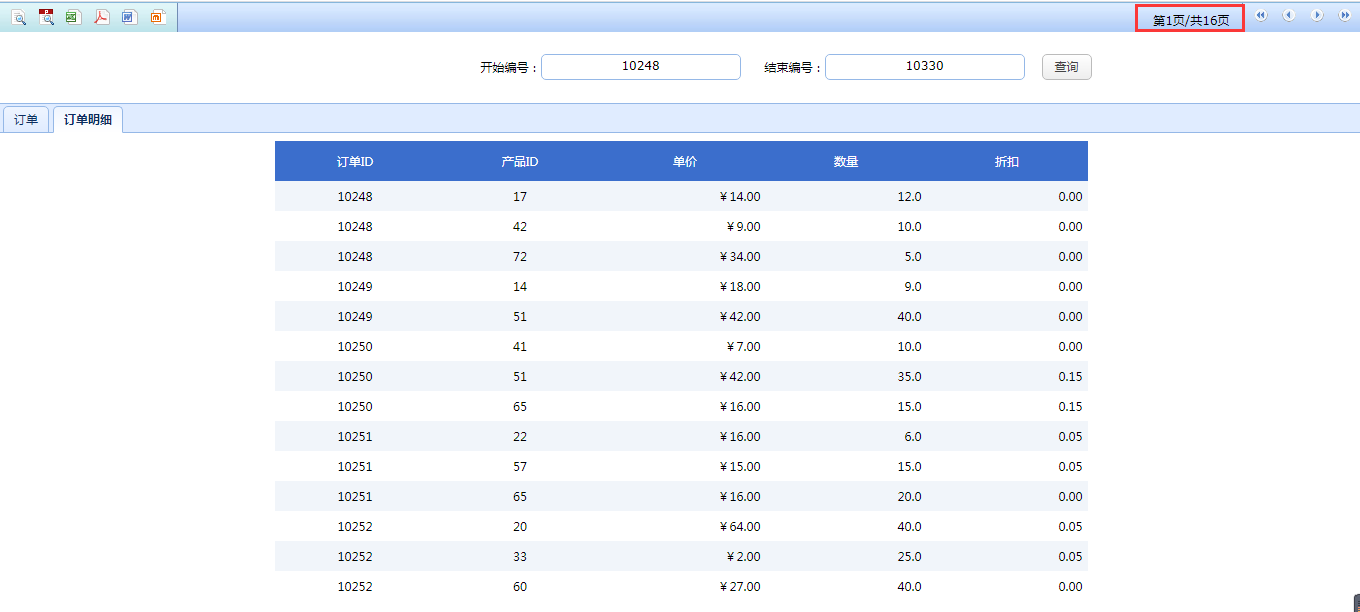Jump to the first page
Image resolution: width=1360 pixels, height=612 pixels.
[1261, 16]
